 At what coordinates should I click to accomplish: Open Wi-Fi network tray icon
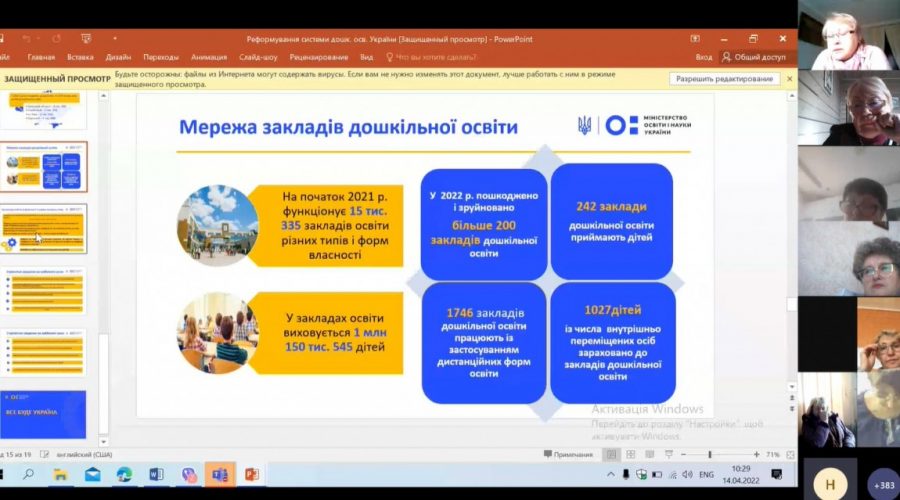click(673, 475)
